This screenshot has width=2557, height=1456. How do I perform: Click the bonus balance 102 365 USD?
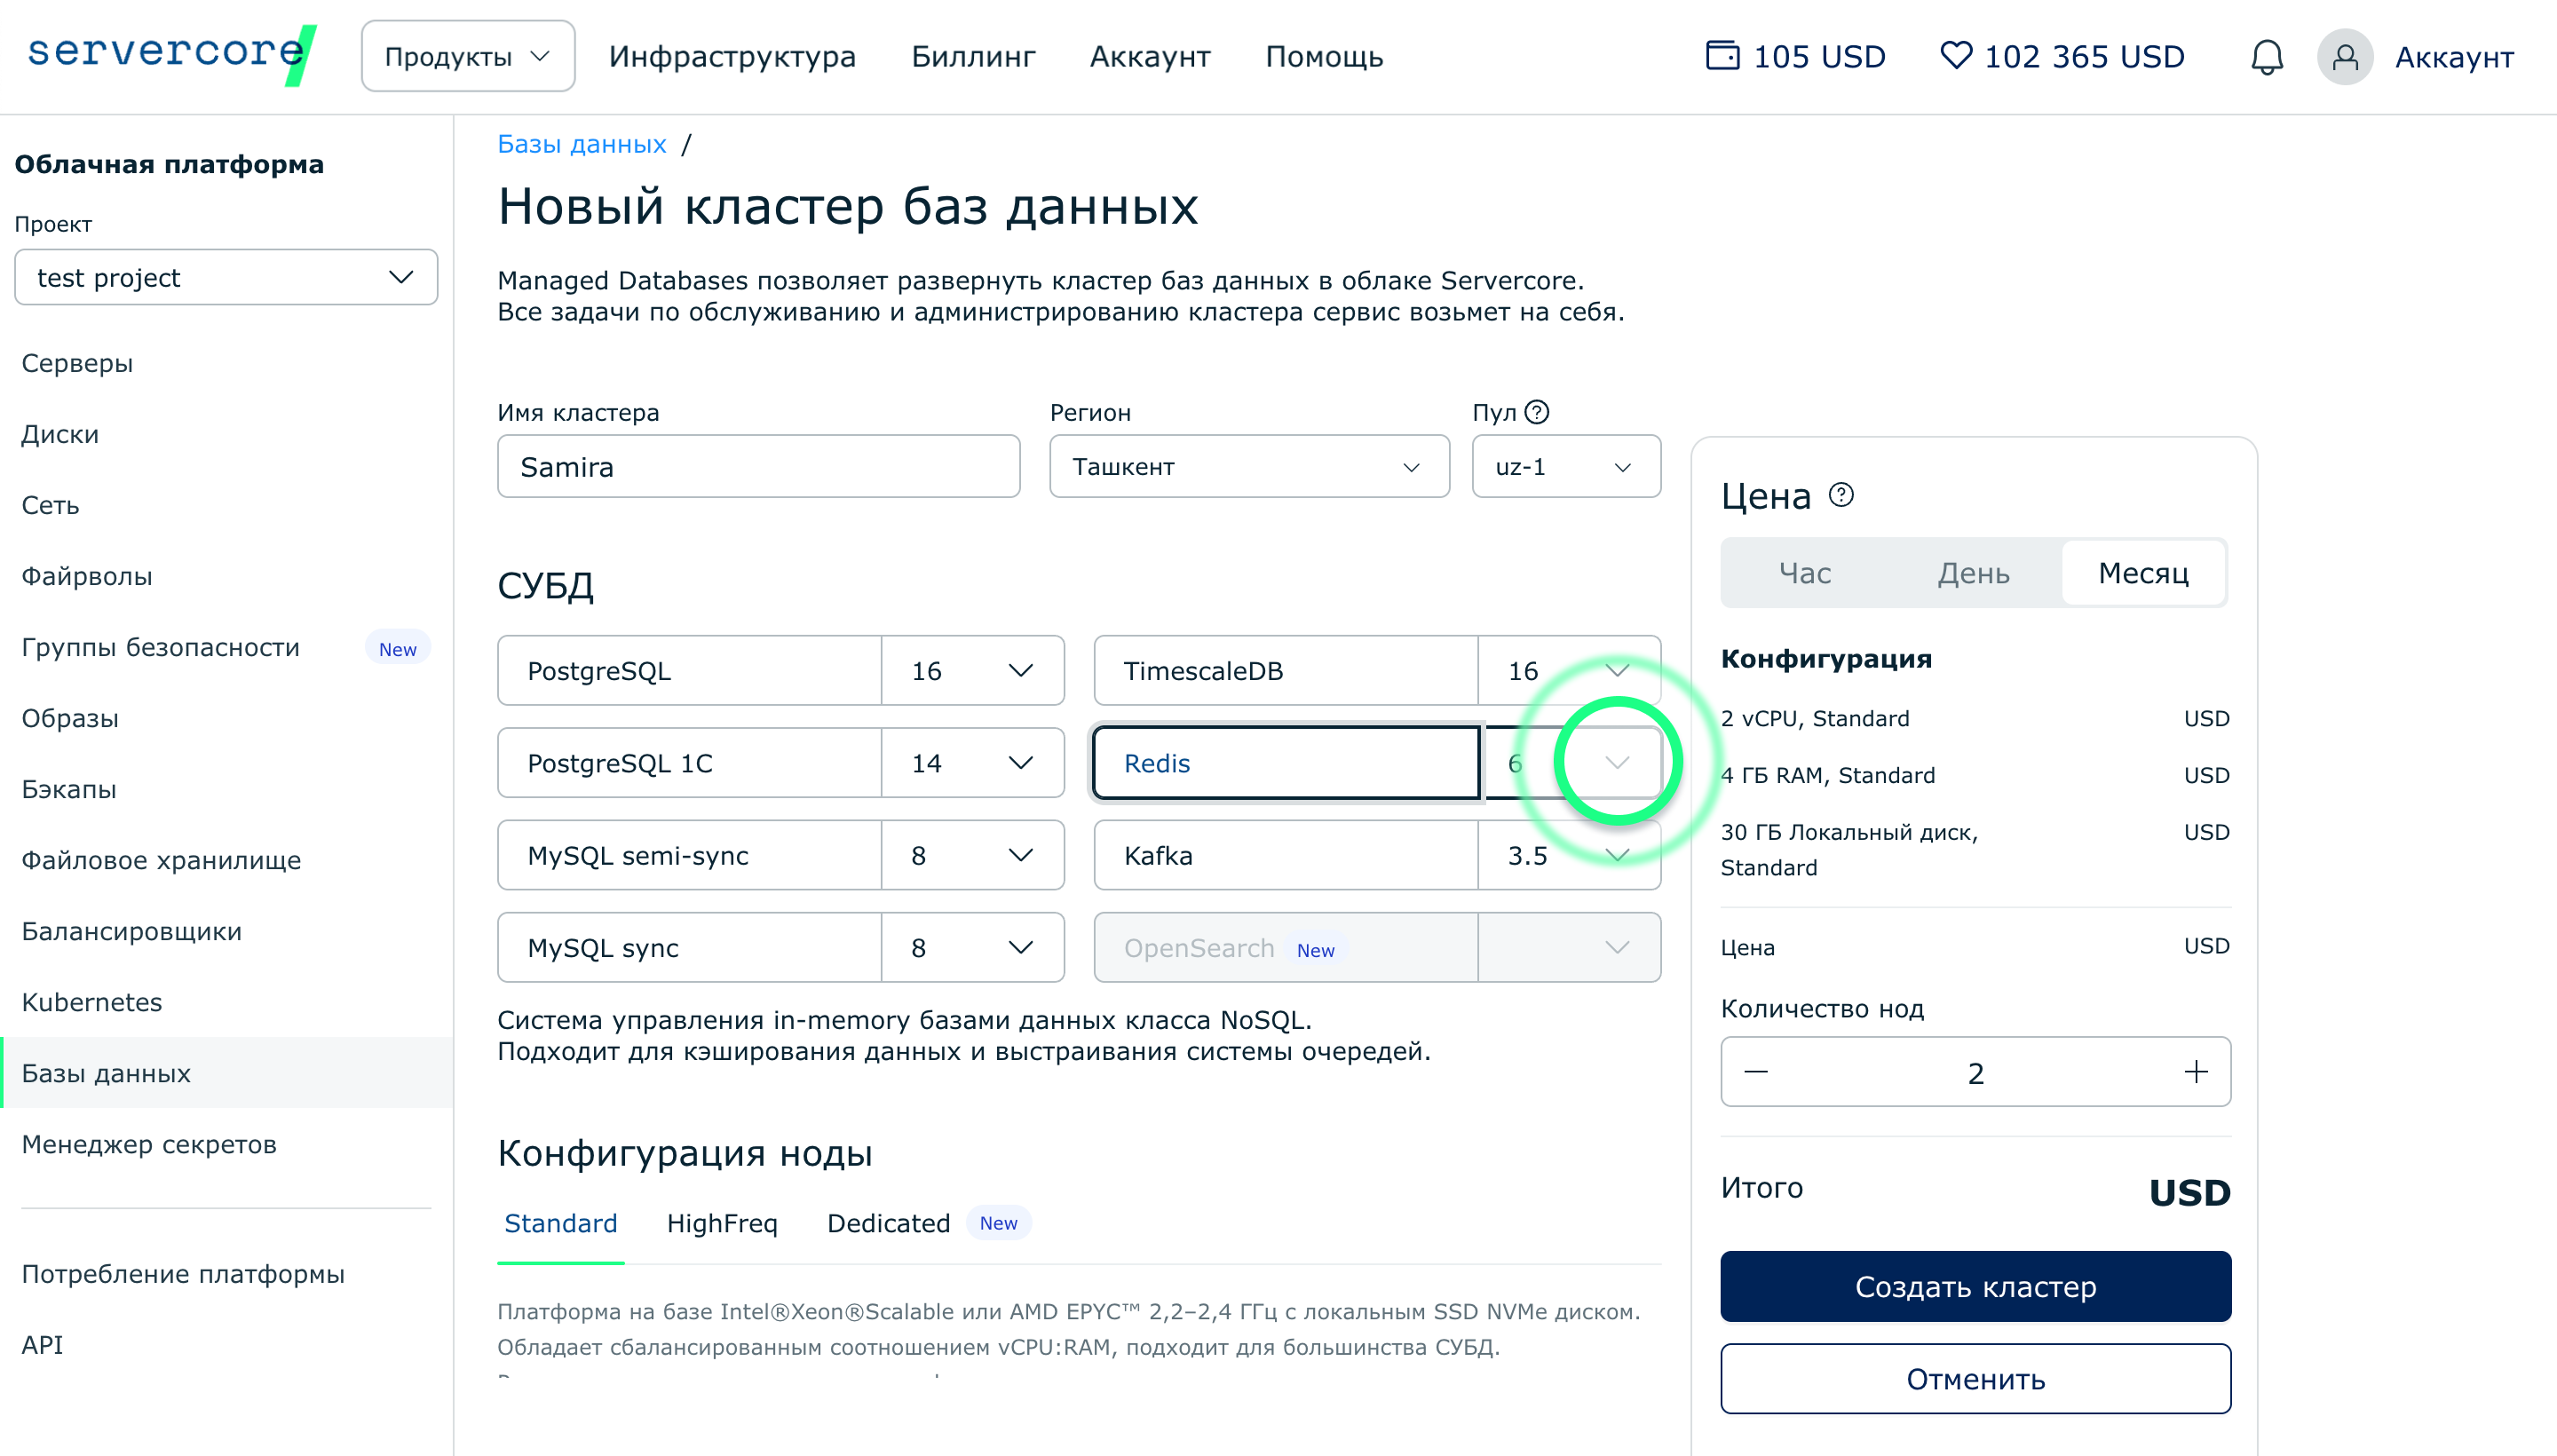(2062, 56)
